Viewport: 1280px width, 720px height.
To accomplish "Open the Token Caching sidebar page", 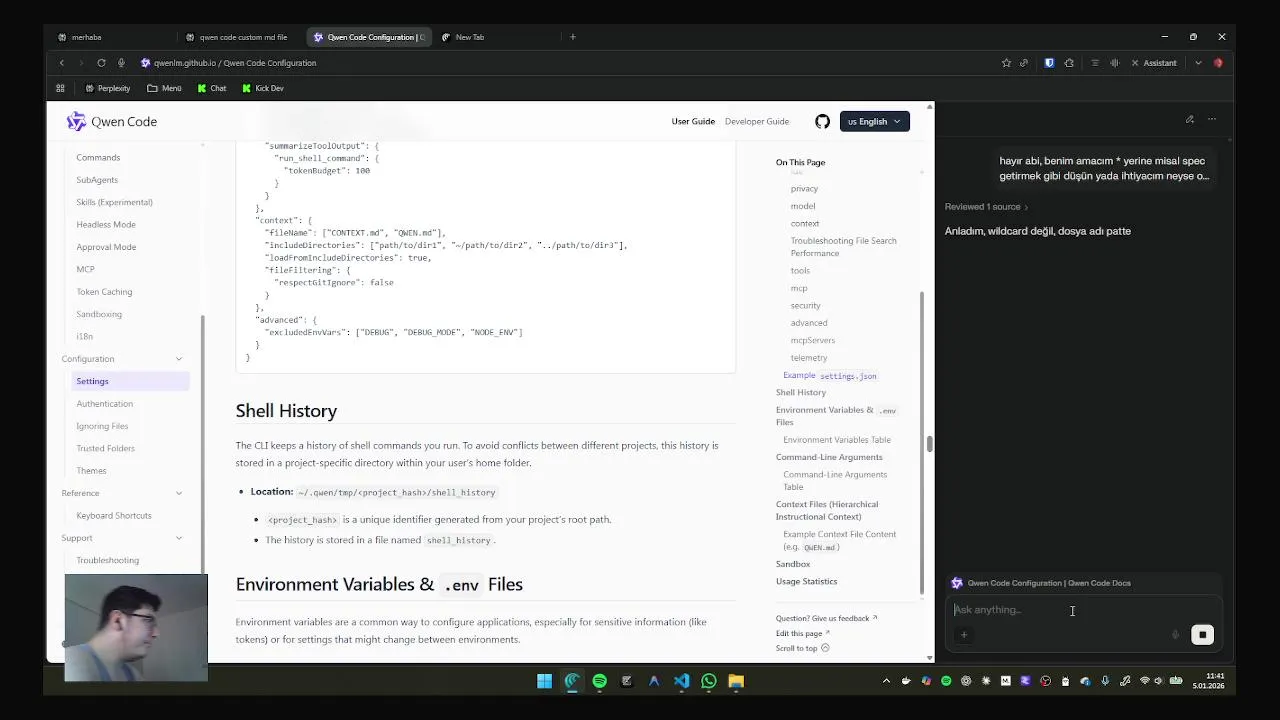I will point(104,292).
